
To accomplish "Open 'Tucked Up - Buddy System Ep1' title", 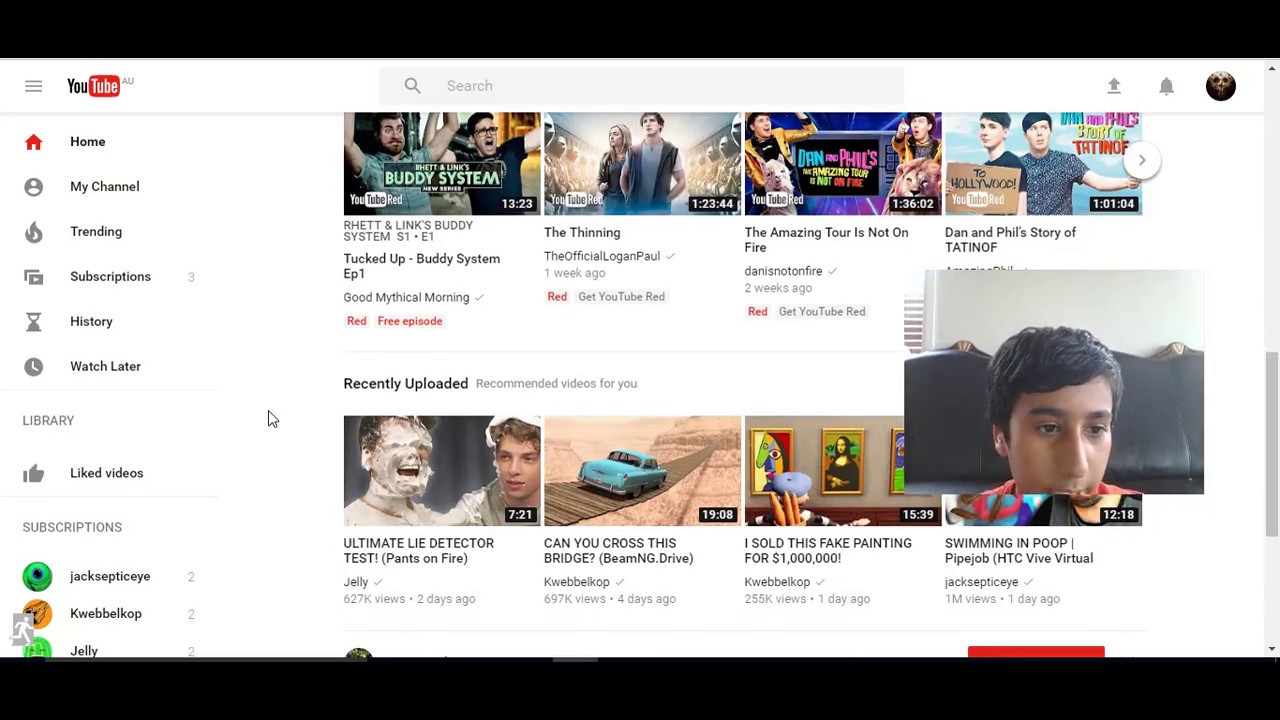I will [x=421, y=266].
